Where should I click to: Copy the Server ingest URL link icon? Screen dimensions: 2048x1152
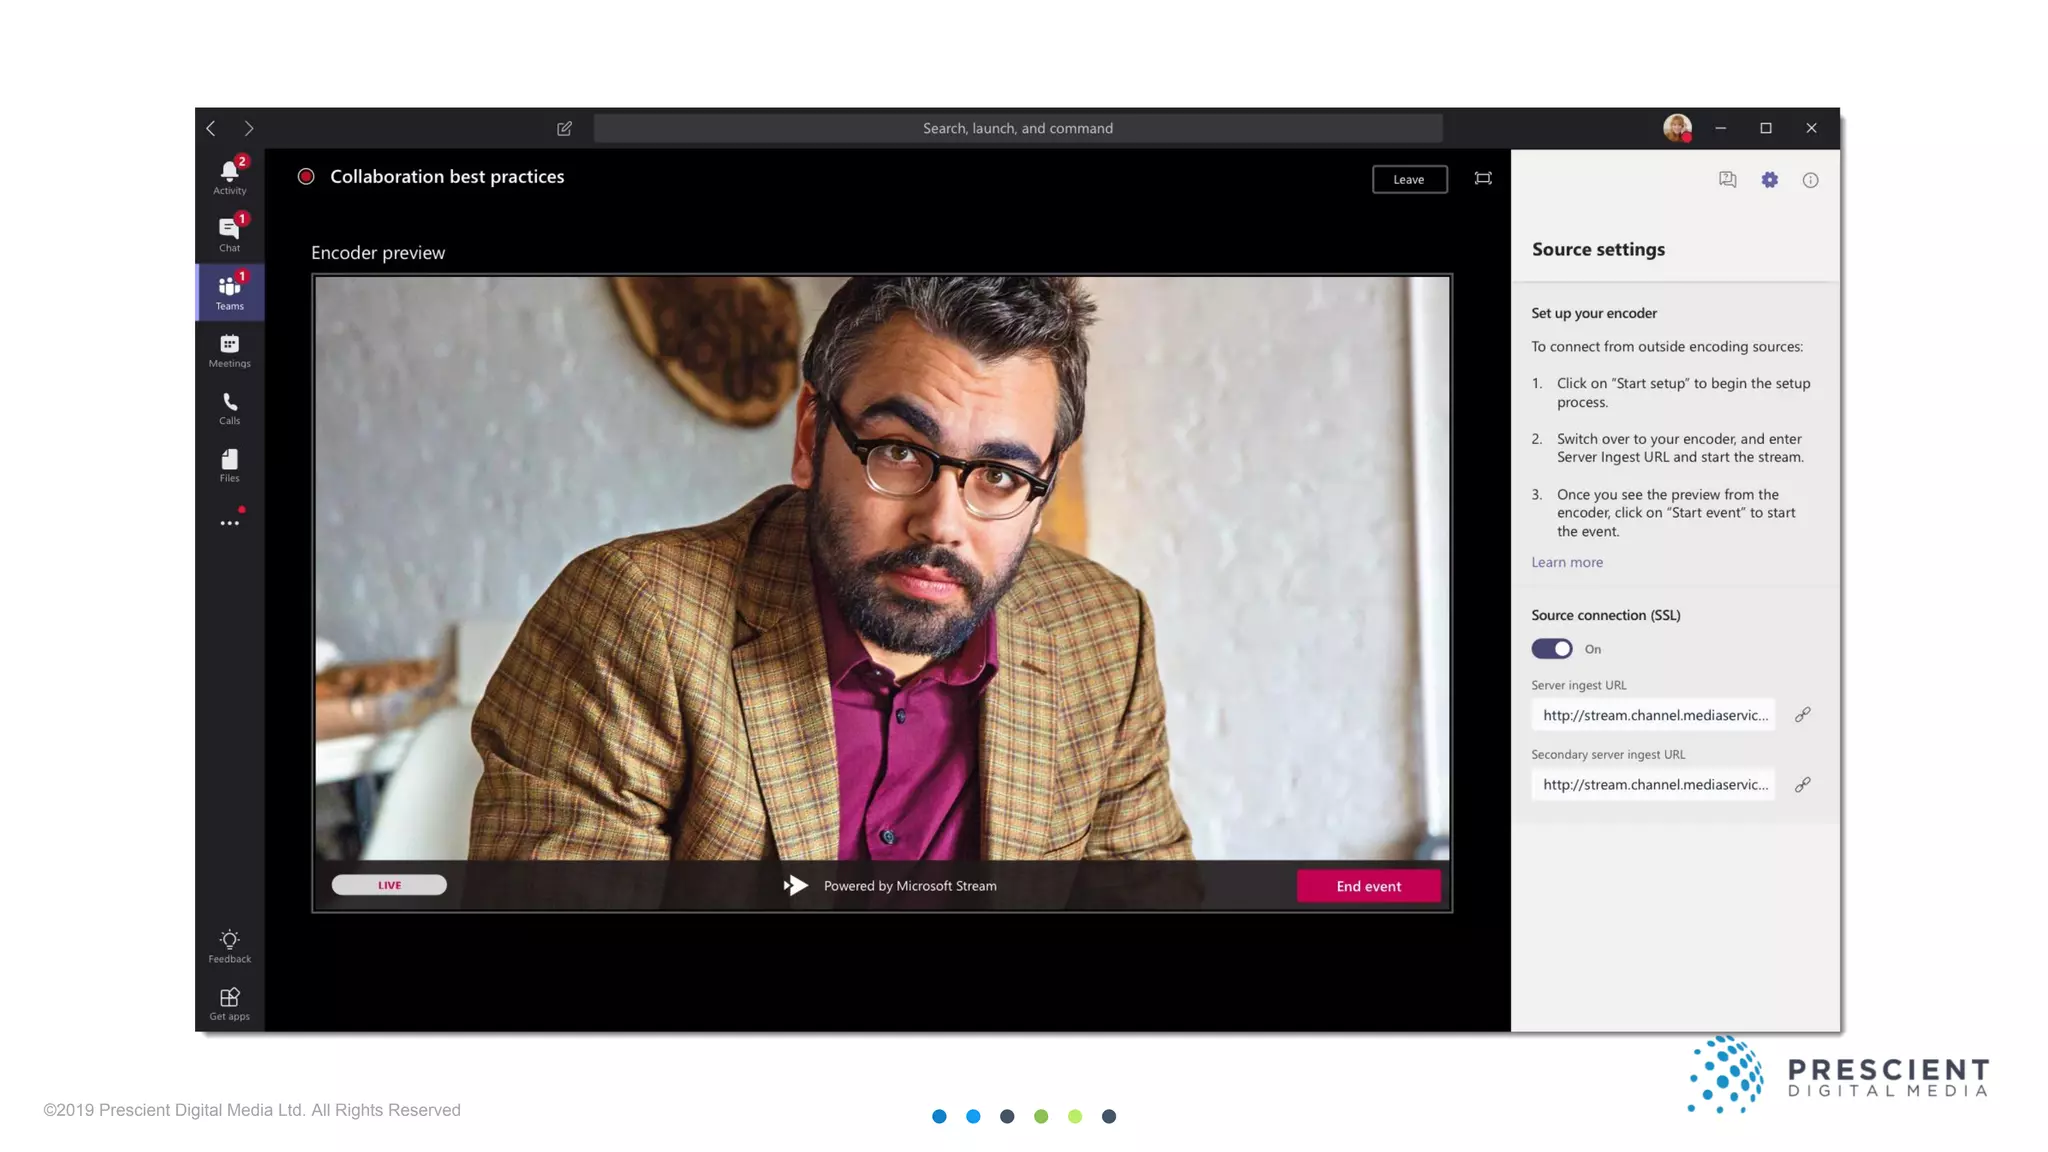click(1802, 715)
